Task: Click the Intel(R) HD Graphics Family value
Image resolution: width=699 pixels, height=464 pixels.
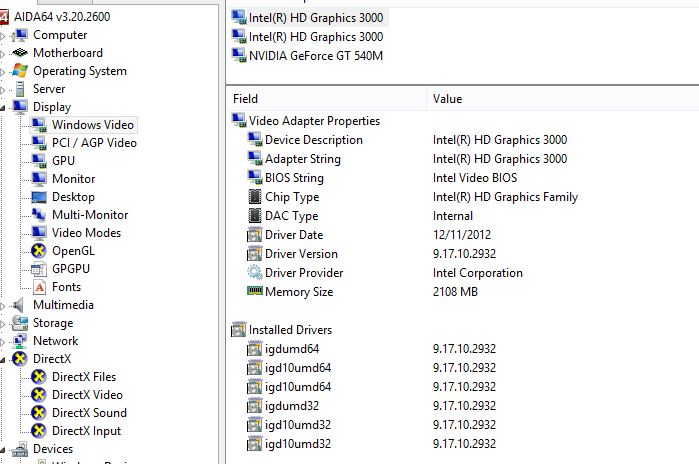Action: click(x=505, y=197)
